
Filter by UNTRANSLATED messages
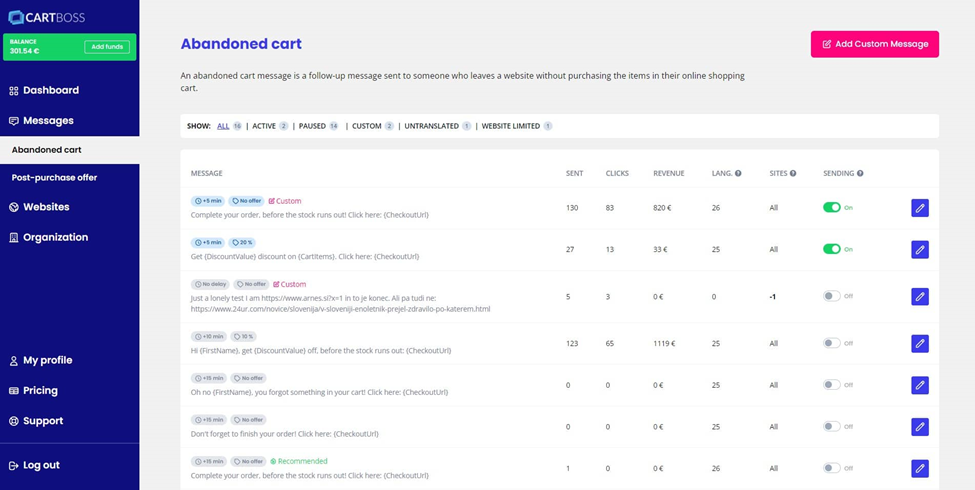coord(431,126)
